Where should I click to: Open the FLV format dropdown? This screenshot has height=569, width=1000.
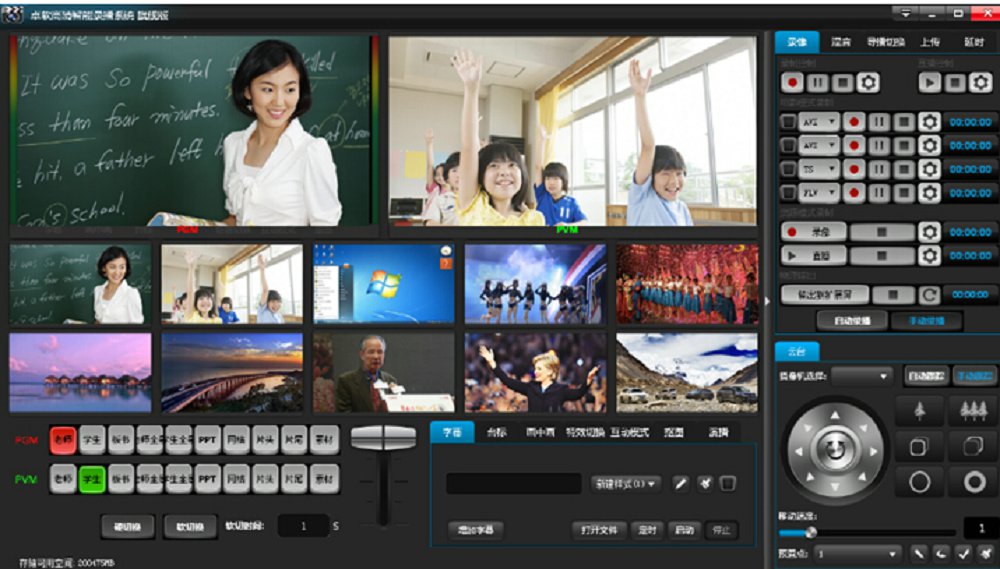(819, 193)
